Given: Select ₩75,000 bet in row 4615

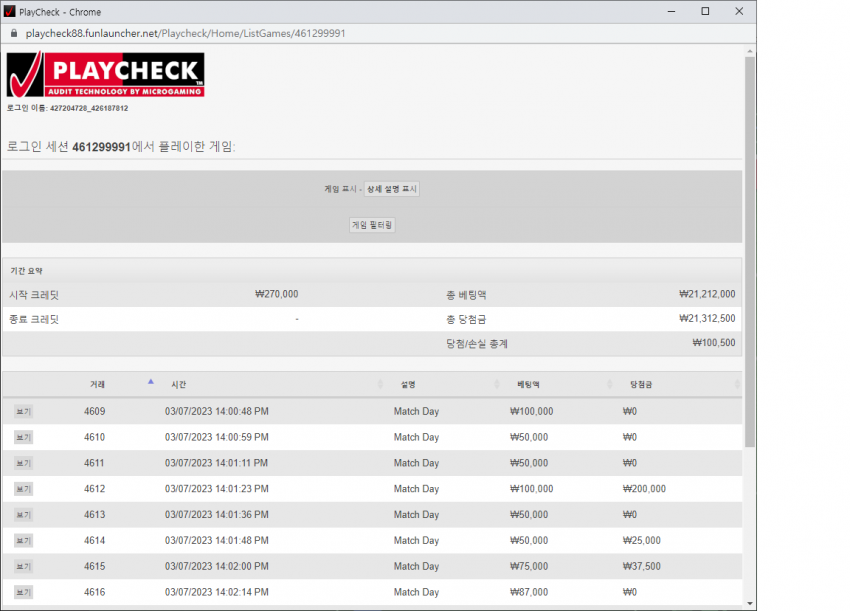Looking at the screenshot, I should (x=529, y=566).
